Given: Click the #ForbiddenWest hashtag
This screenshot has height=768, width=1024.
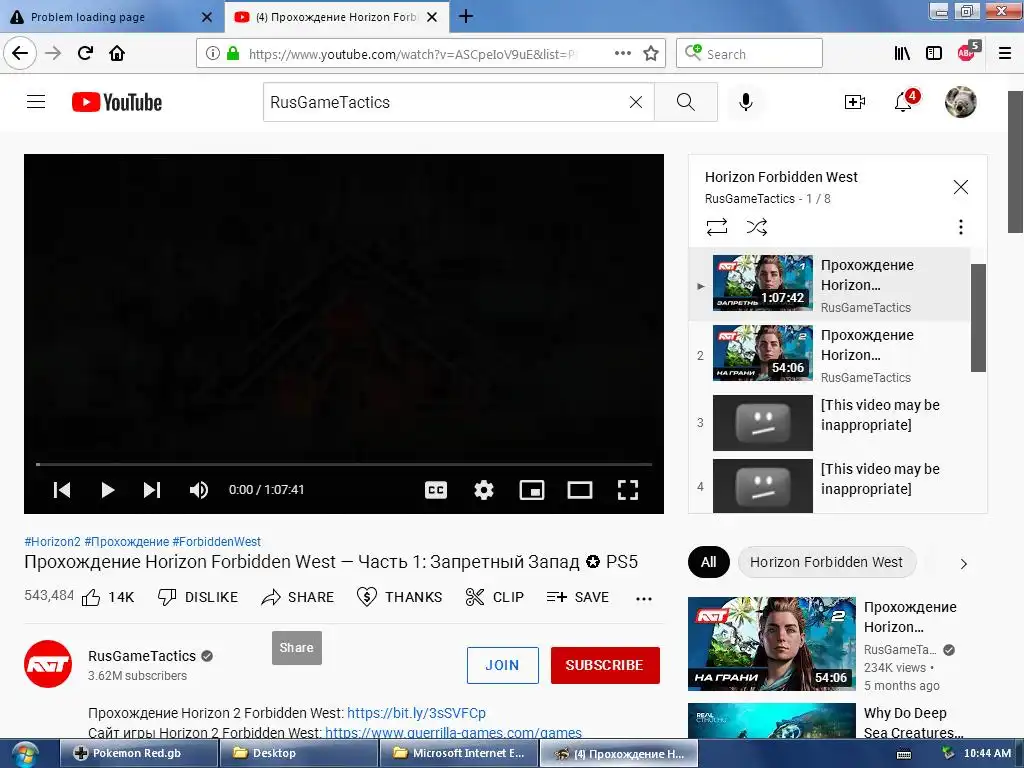Looking at the screenshot, I should (x=216, y=541).
